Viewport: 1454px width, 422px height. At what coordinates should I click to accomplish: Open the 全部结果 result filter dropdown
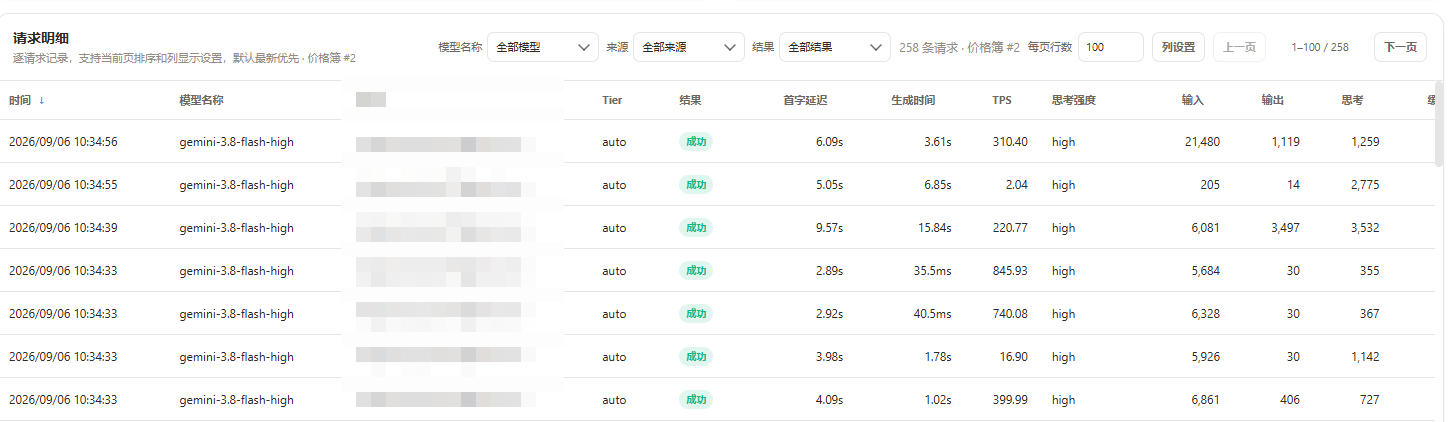835,47
